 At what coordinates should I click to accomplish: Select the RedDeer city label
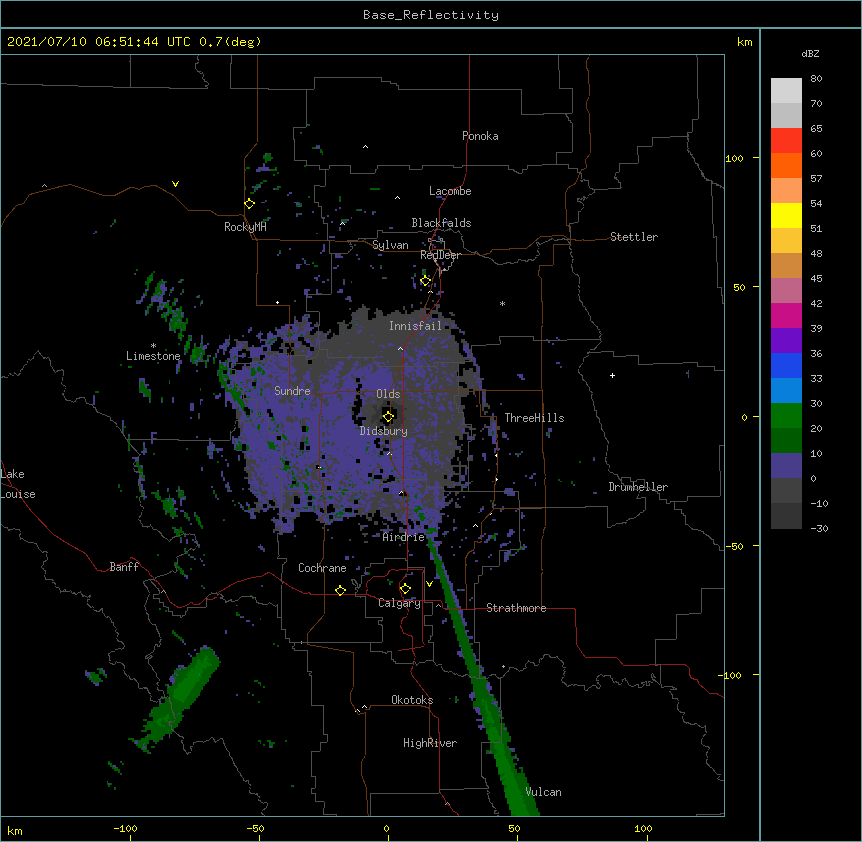(x=440, y=255)
